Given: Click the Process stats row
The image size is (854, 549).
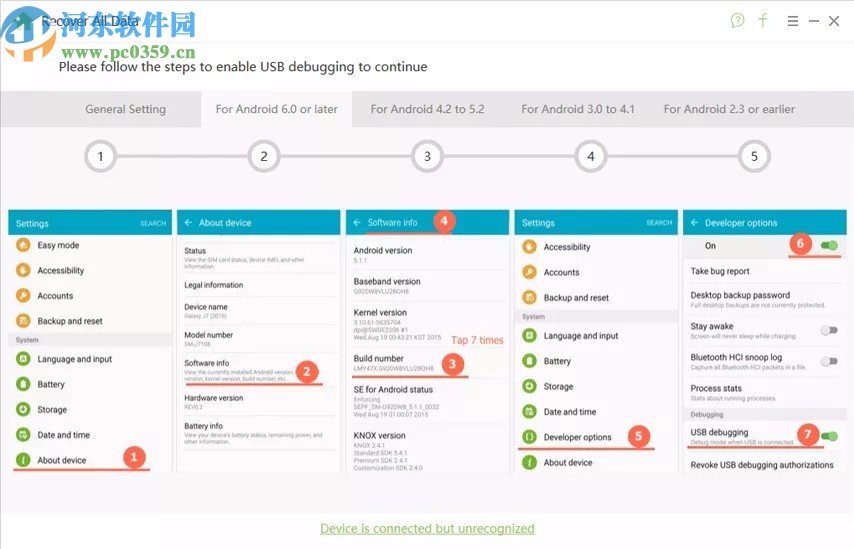Looking at the screenshot, I should (765, 392).
